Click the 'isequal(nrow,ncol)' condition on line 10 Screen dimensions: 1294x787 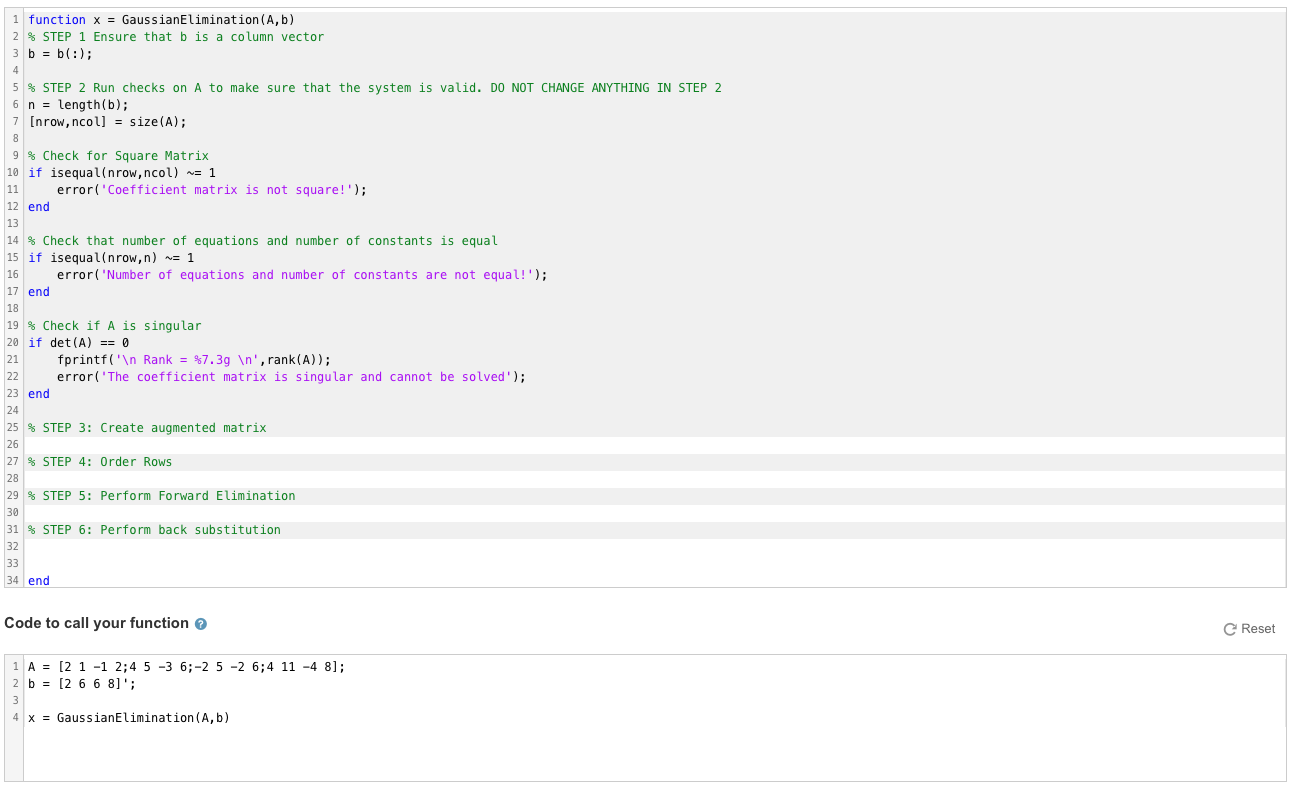(x=110, y=172)
